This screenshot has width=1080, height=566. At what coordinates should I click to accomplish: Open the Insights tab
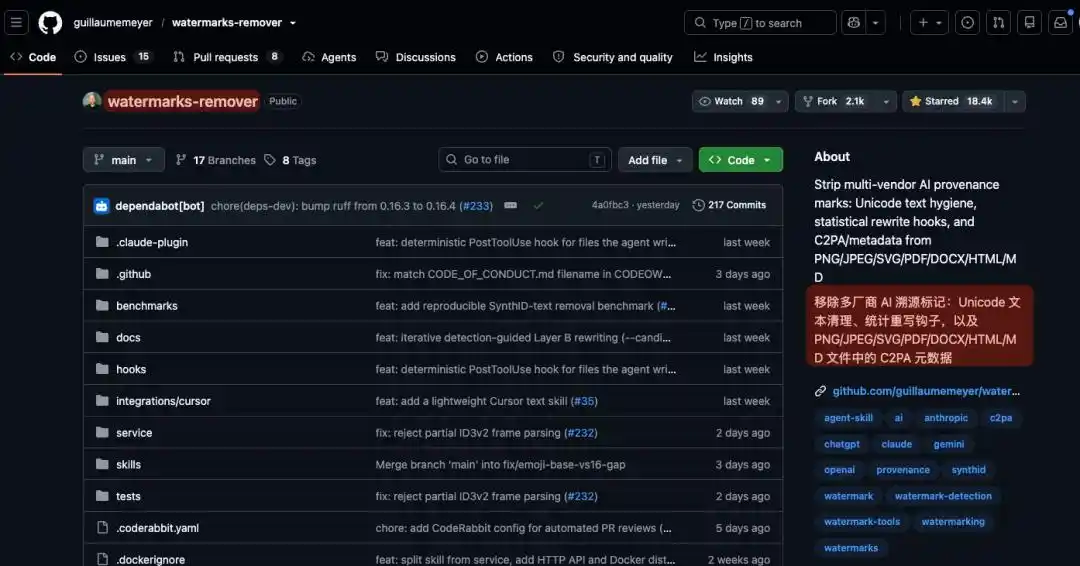(723, 57)
